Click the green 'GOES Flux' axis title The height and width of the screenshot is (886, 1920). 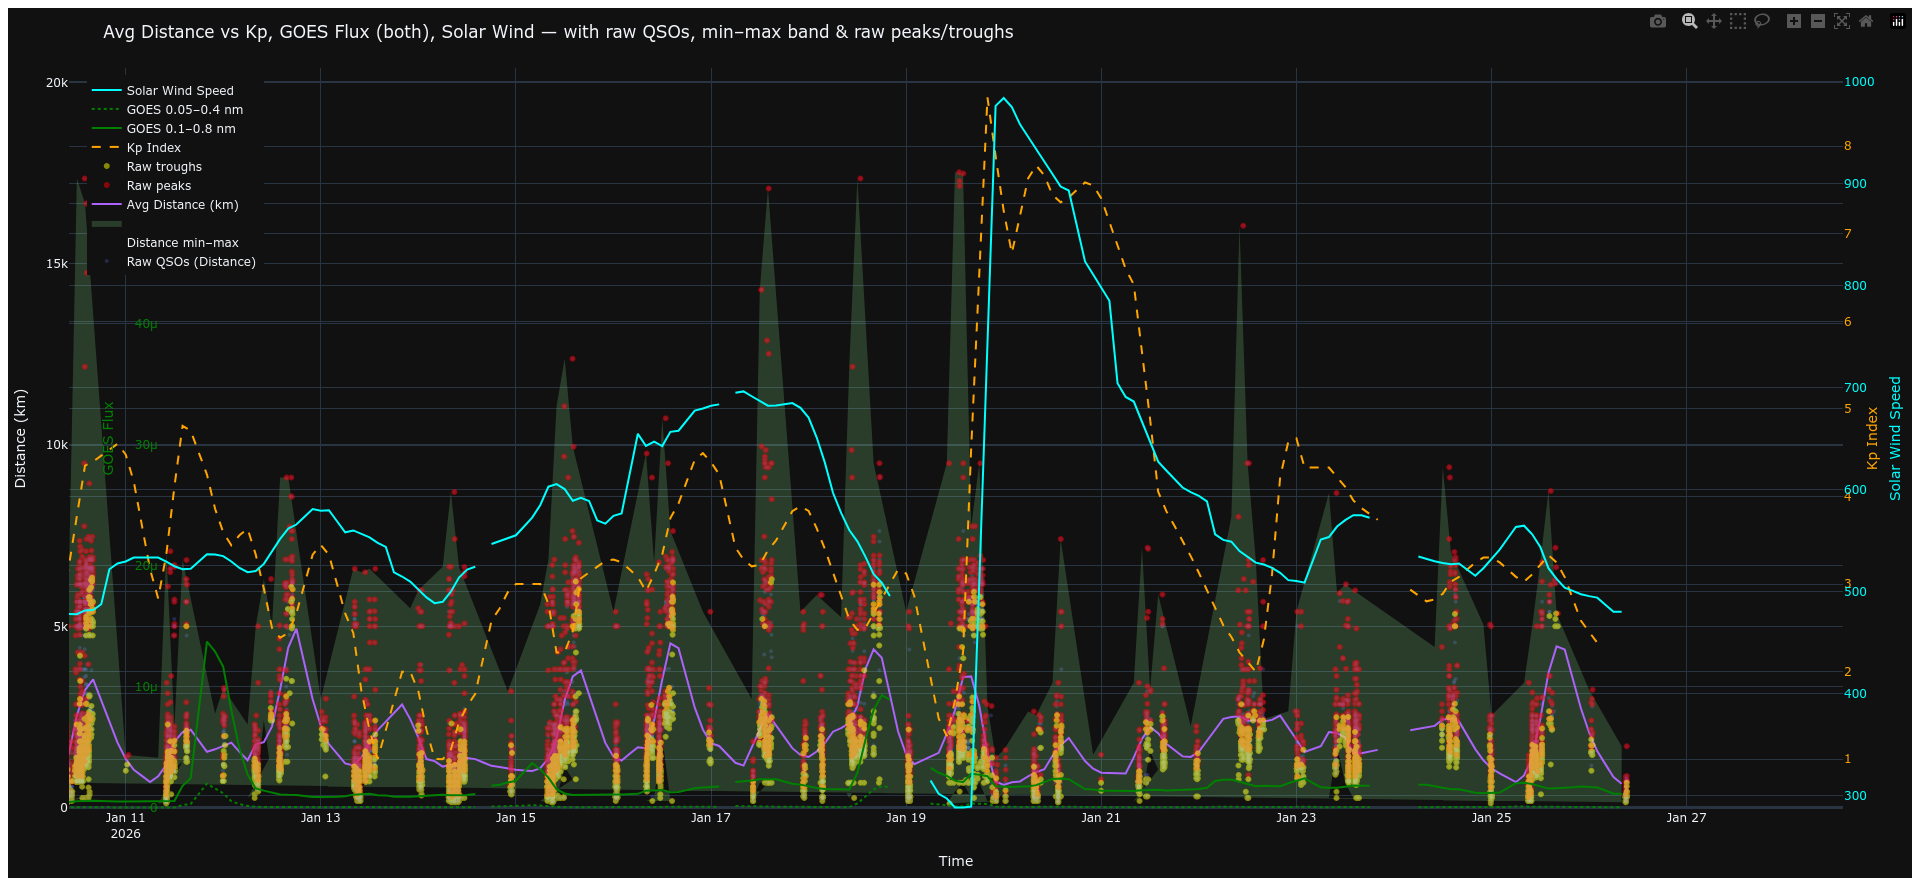pos(109,438)
